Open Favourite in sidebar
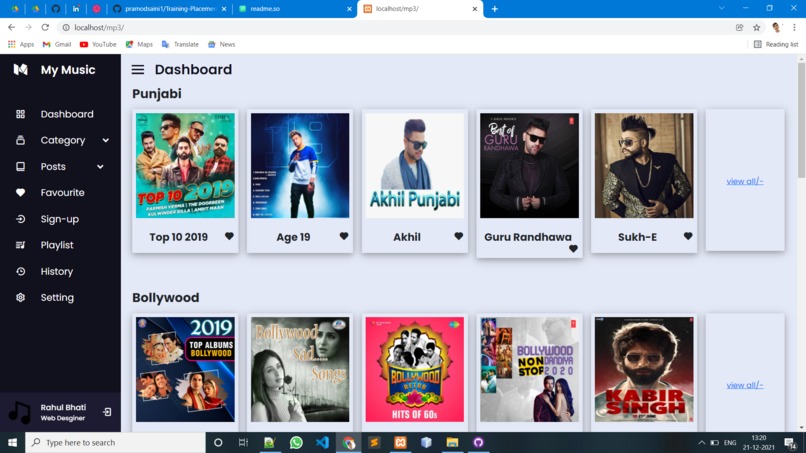806x453 pixels. click(x=62, y=192)
